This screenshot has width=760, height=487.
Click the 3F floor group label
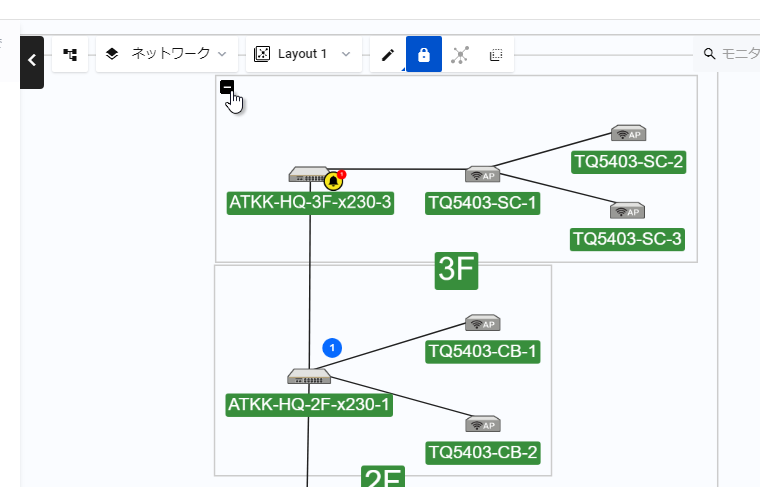(456, 270)
